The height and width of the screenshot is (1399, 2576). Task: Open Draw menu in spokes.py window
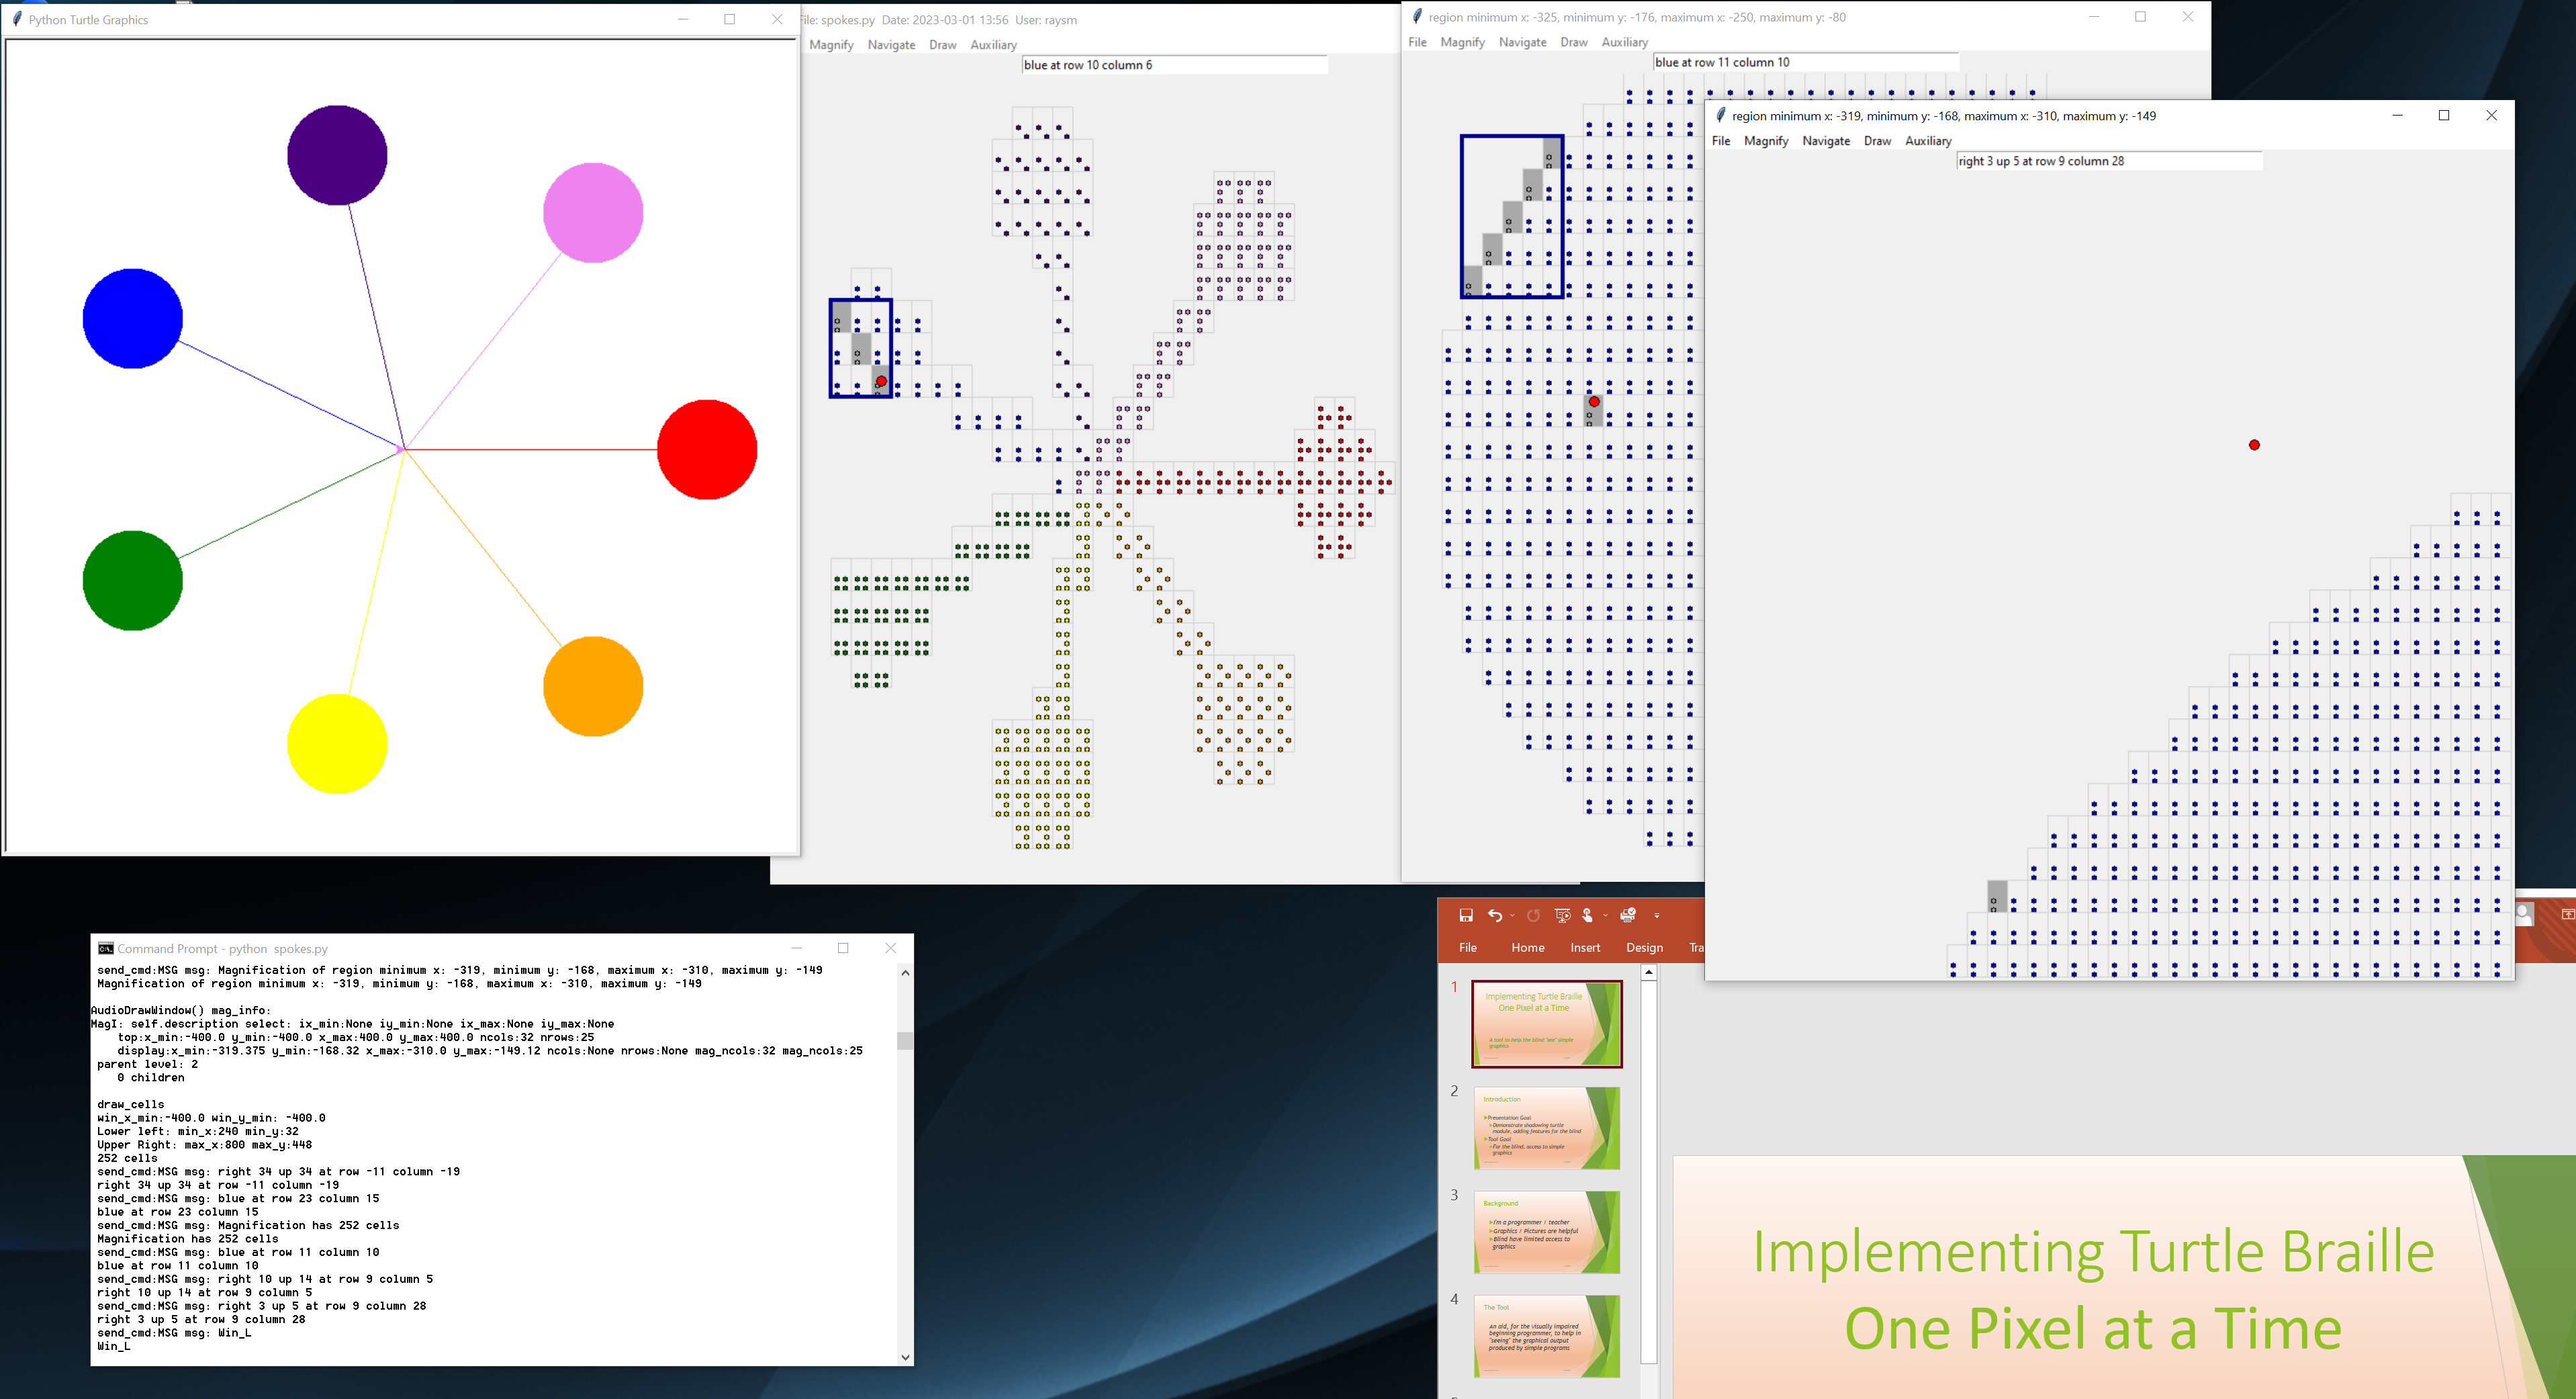942,45
